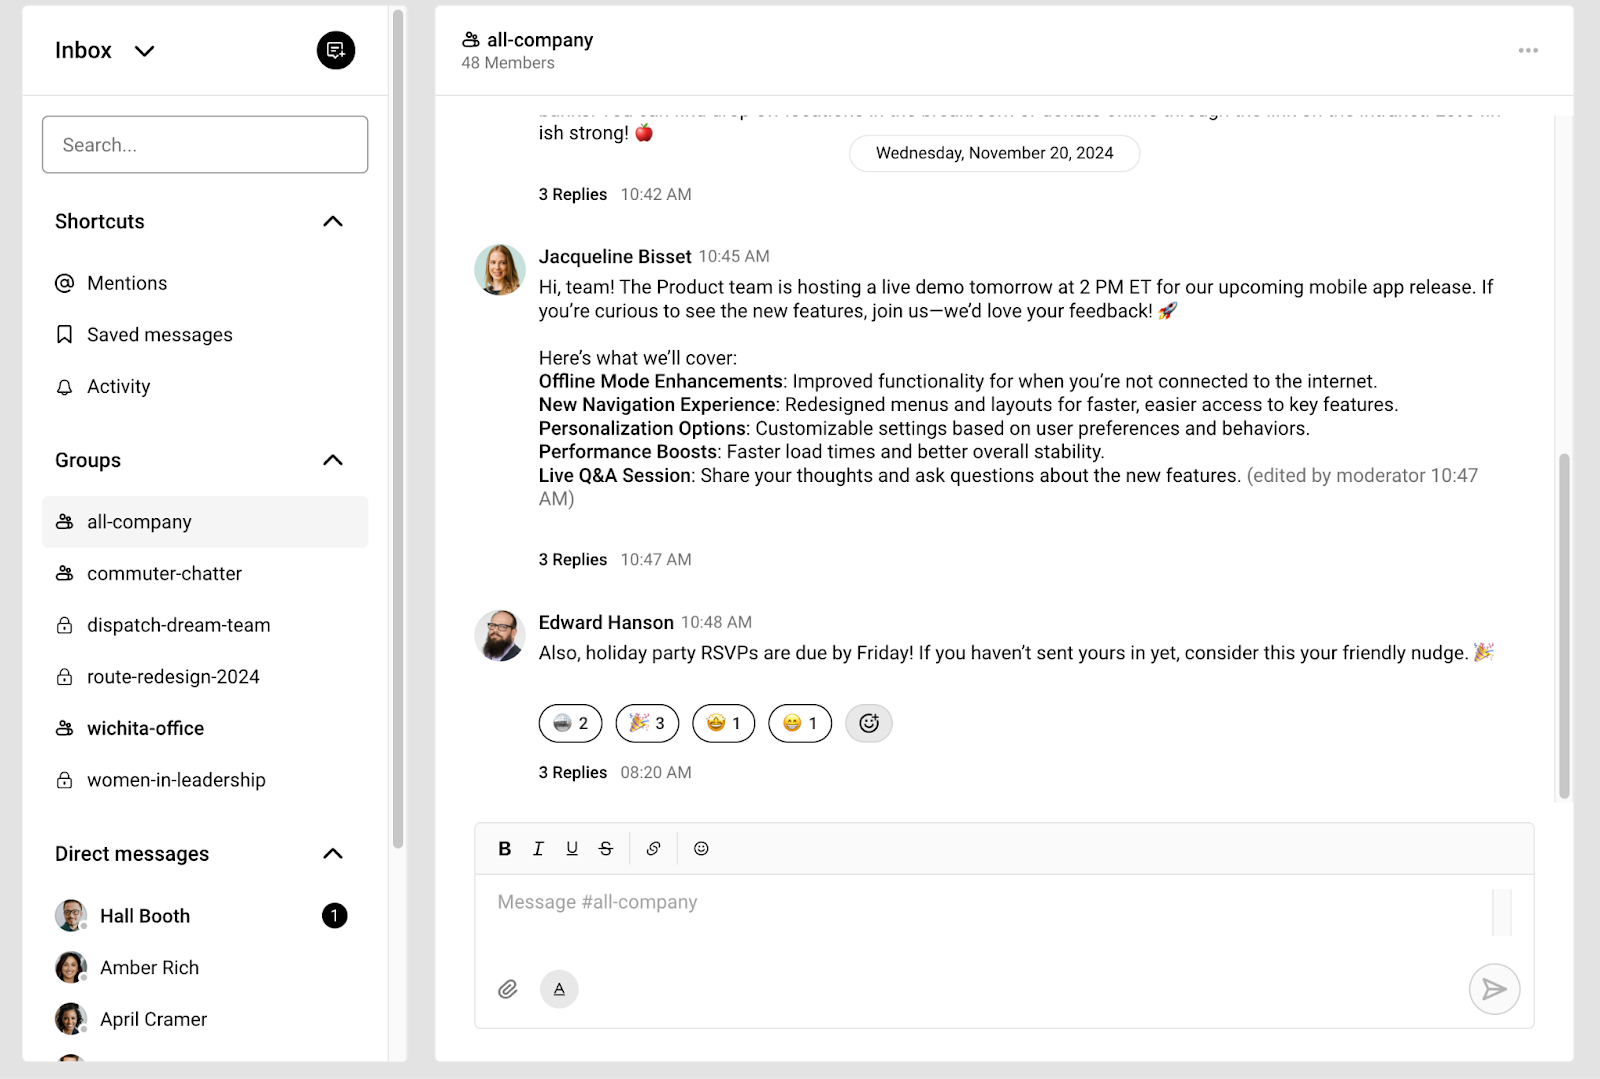This screenshot has width=1600, height=1079.
Task: Toggle bold formatting in the composer
Action: [503, 848]
